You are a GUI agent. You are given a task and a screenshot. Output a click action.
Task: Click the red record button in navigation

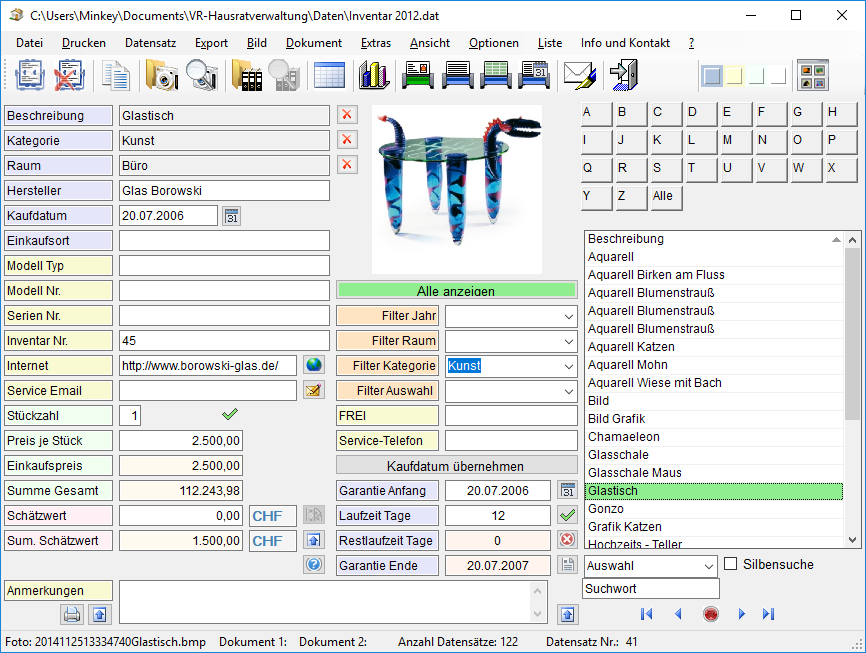pos(711,614)
